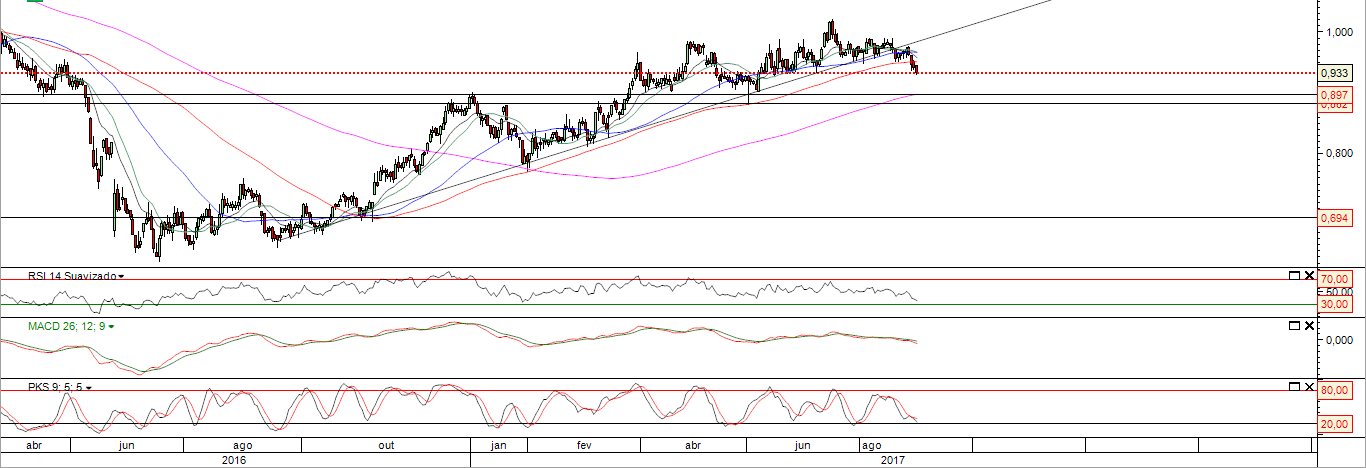Select the 0,897 price level label

click(x=1334, y=95)
